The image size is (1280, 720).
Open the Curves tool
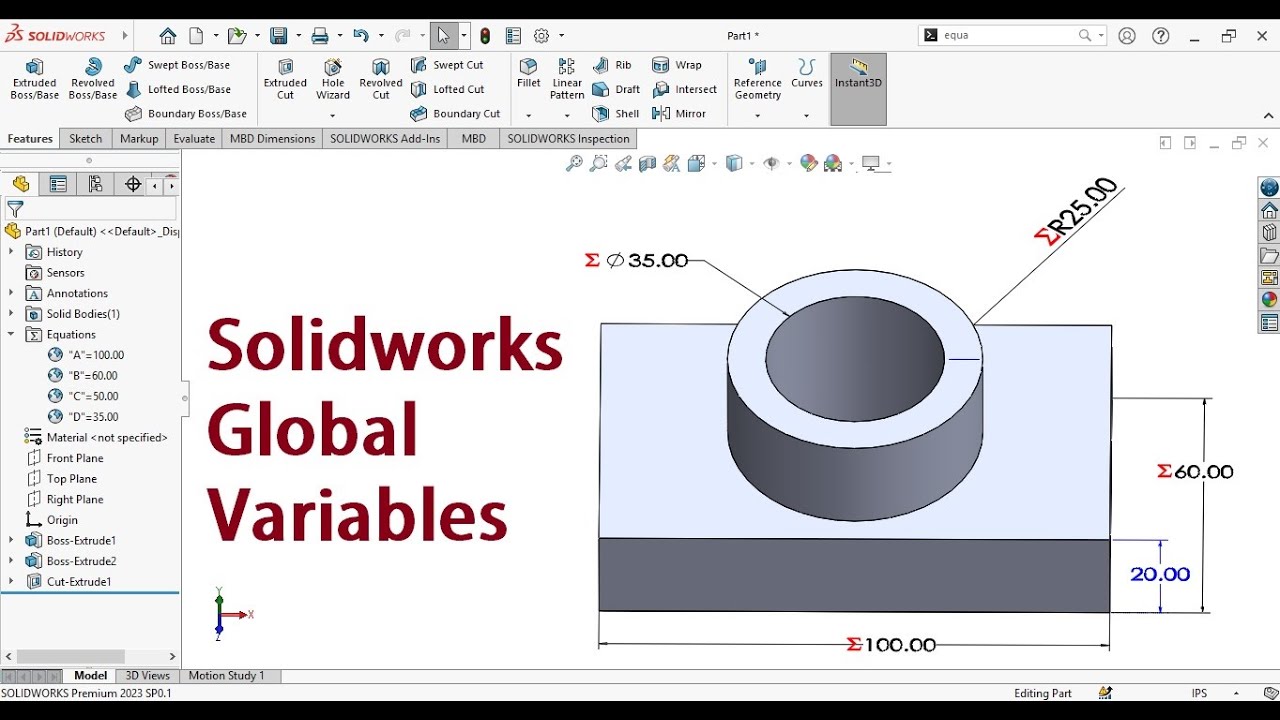pos(807,72)
